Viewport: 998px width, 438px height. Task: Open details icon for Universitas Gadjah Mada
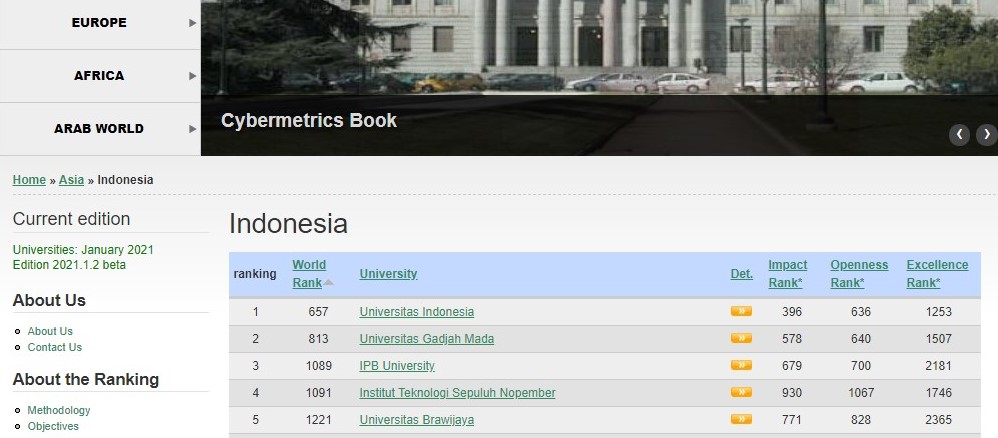click(x=740, y=338)
